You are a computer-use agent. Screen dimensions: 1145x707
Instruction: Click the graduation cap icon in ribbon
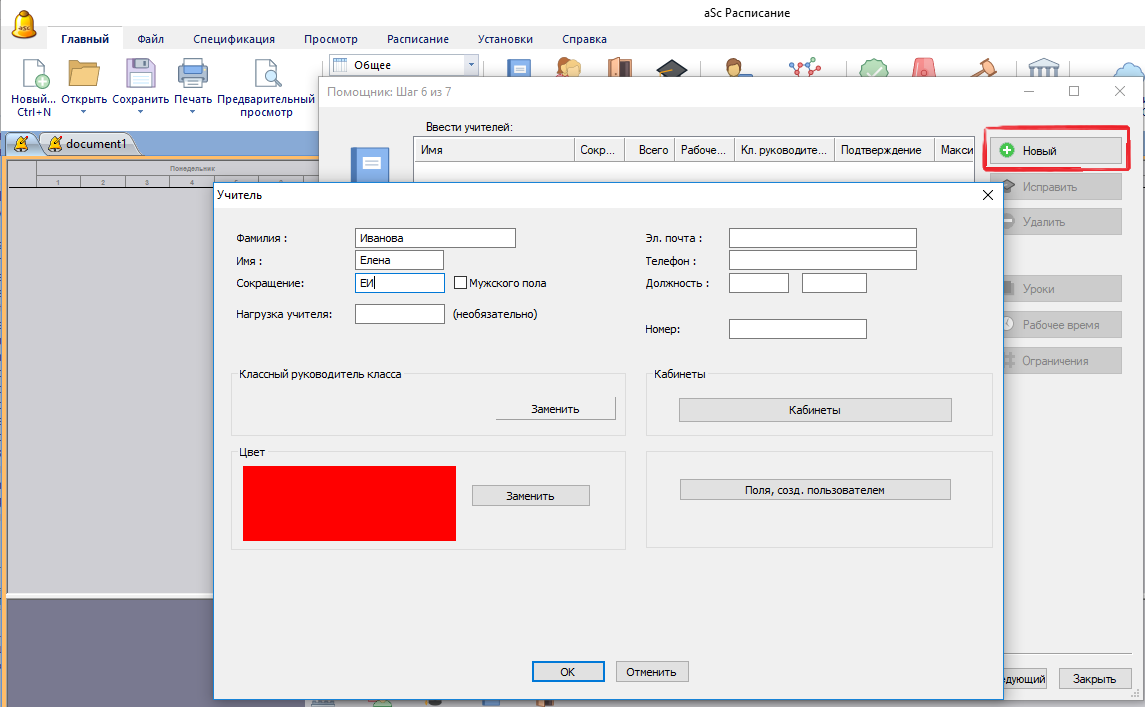point(672,70)
